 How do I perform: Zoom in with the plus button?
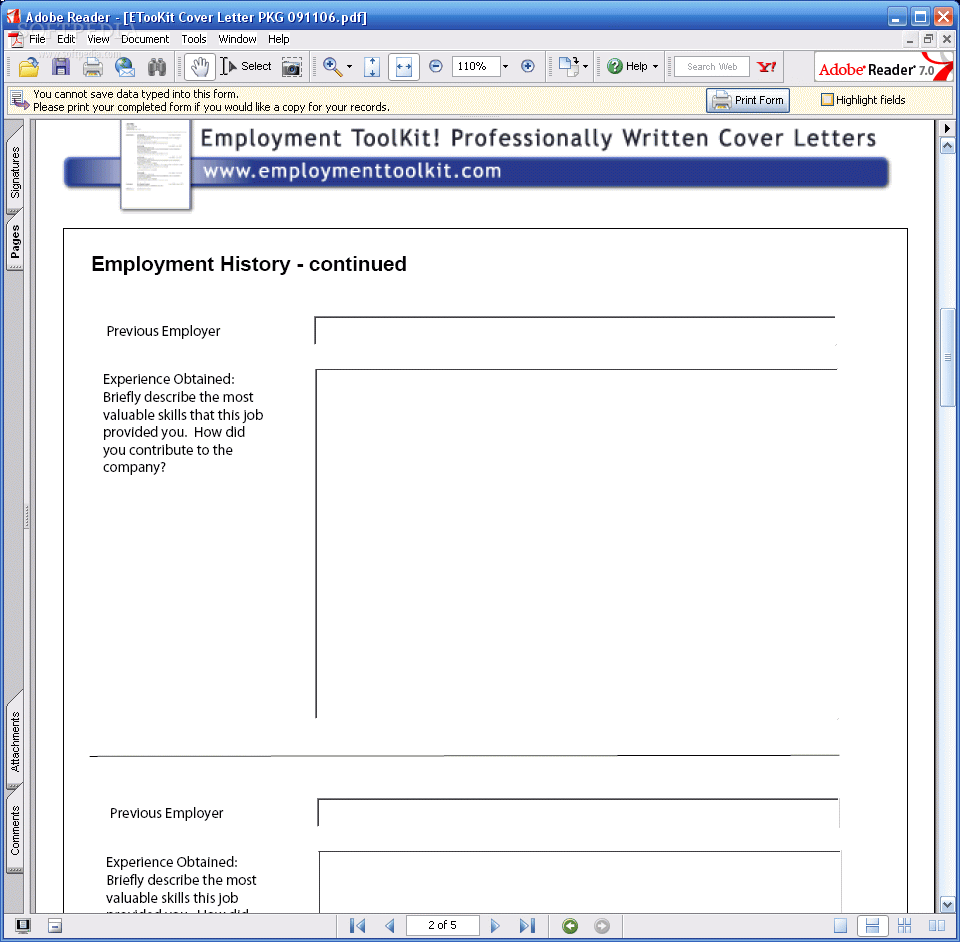[x=528, y=66]
